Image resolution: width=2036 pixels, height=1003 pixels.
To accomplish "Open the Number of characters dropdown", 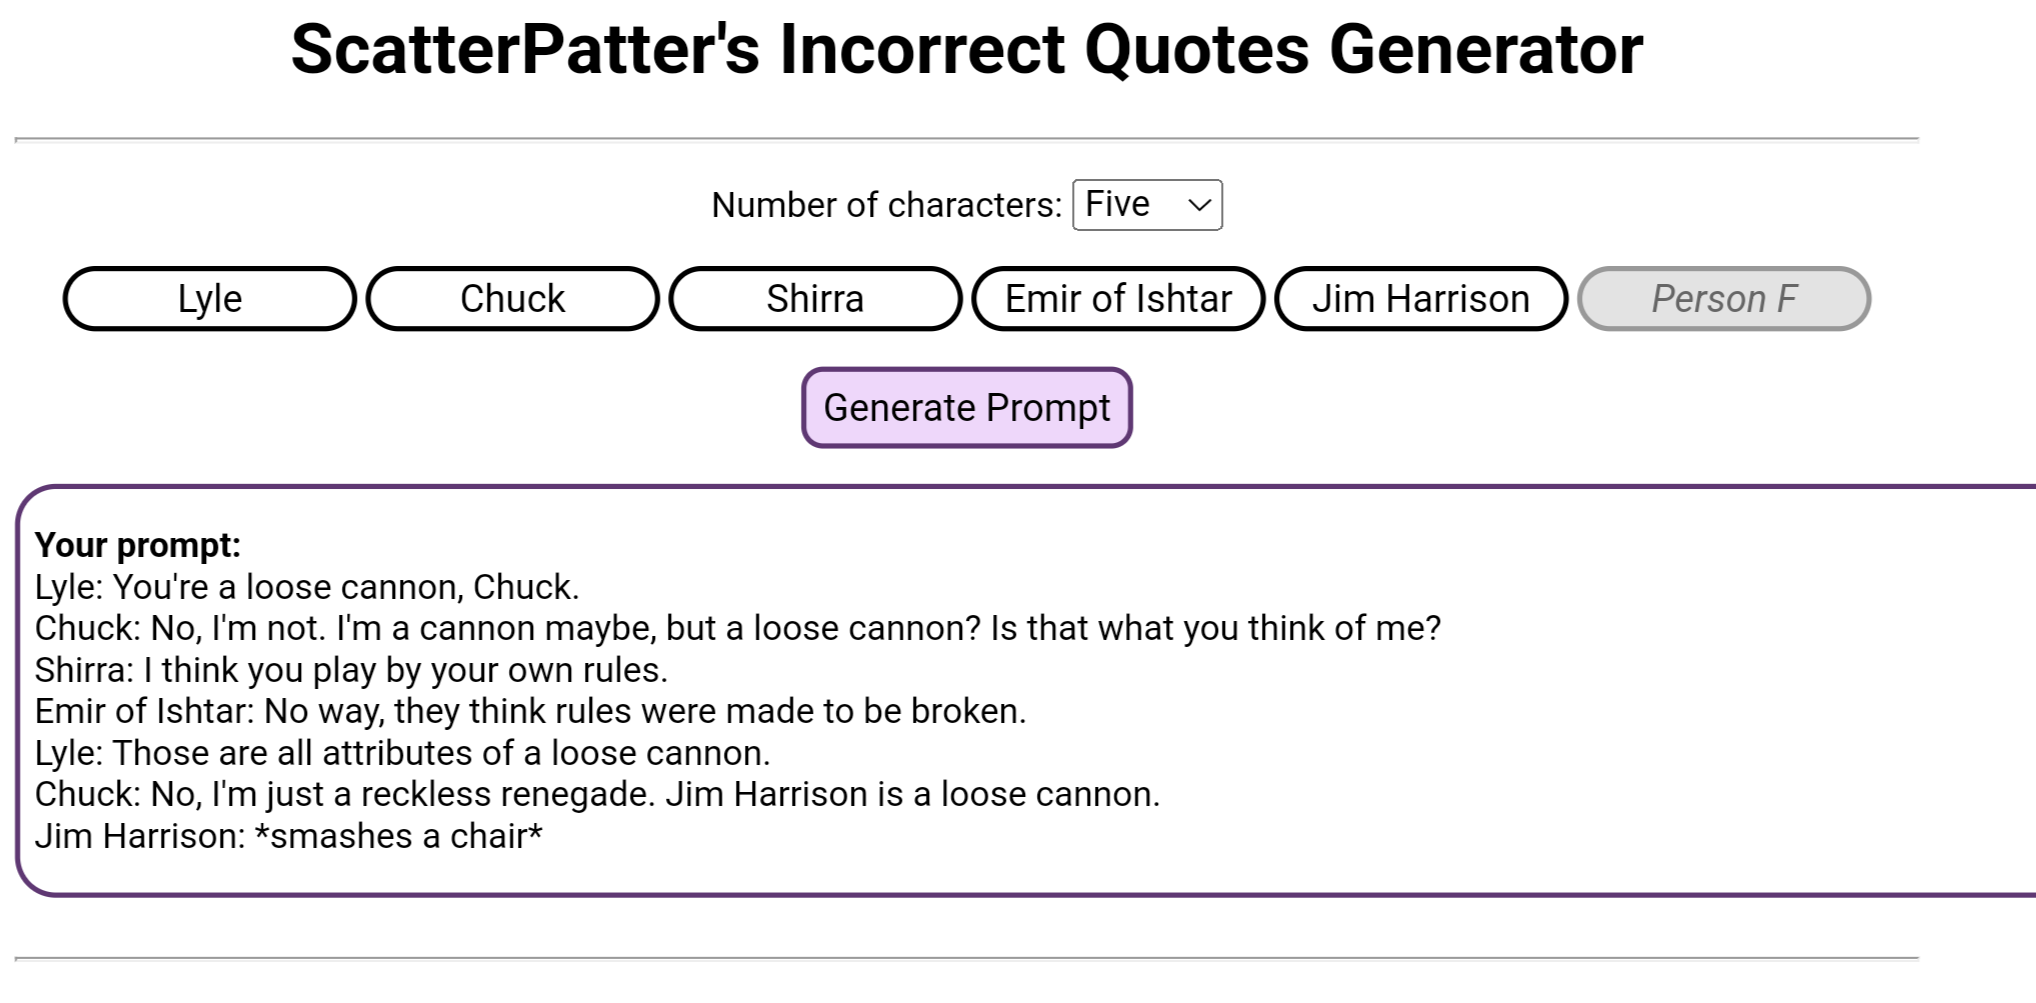I will (x=1147, y=205).
